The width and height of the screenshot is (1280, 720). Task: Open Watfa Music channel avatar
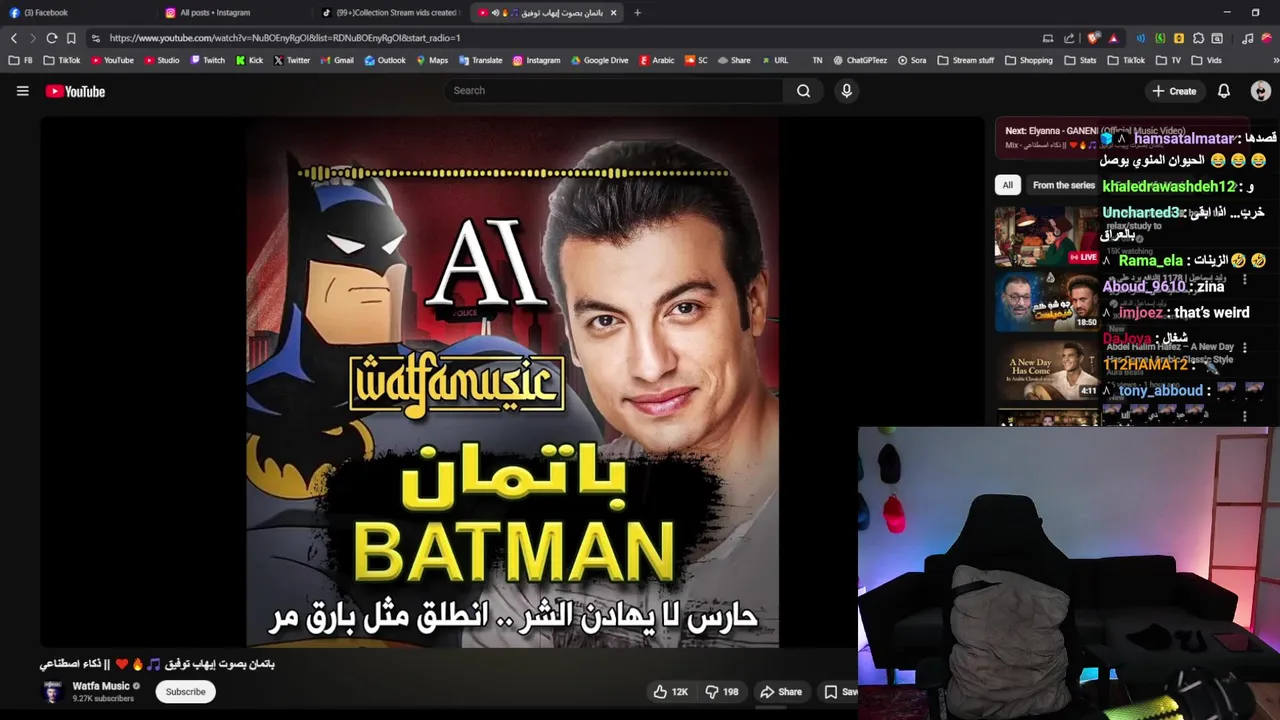[x=52, y=692]
